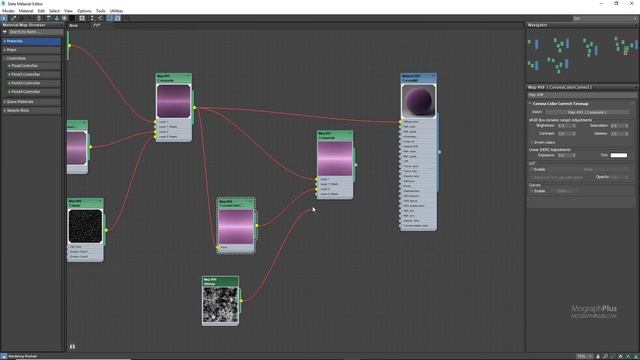Image resolution: width=640 pixels, height=360 pixels.
Task: Toggle Input LUT log color space checkbox
Action: 532,178
